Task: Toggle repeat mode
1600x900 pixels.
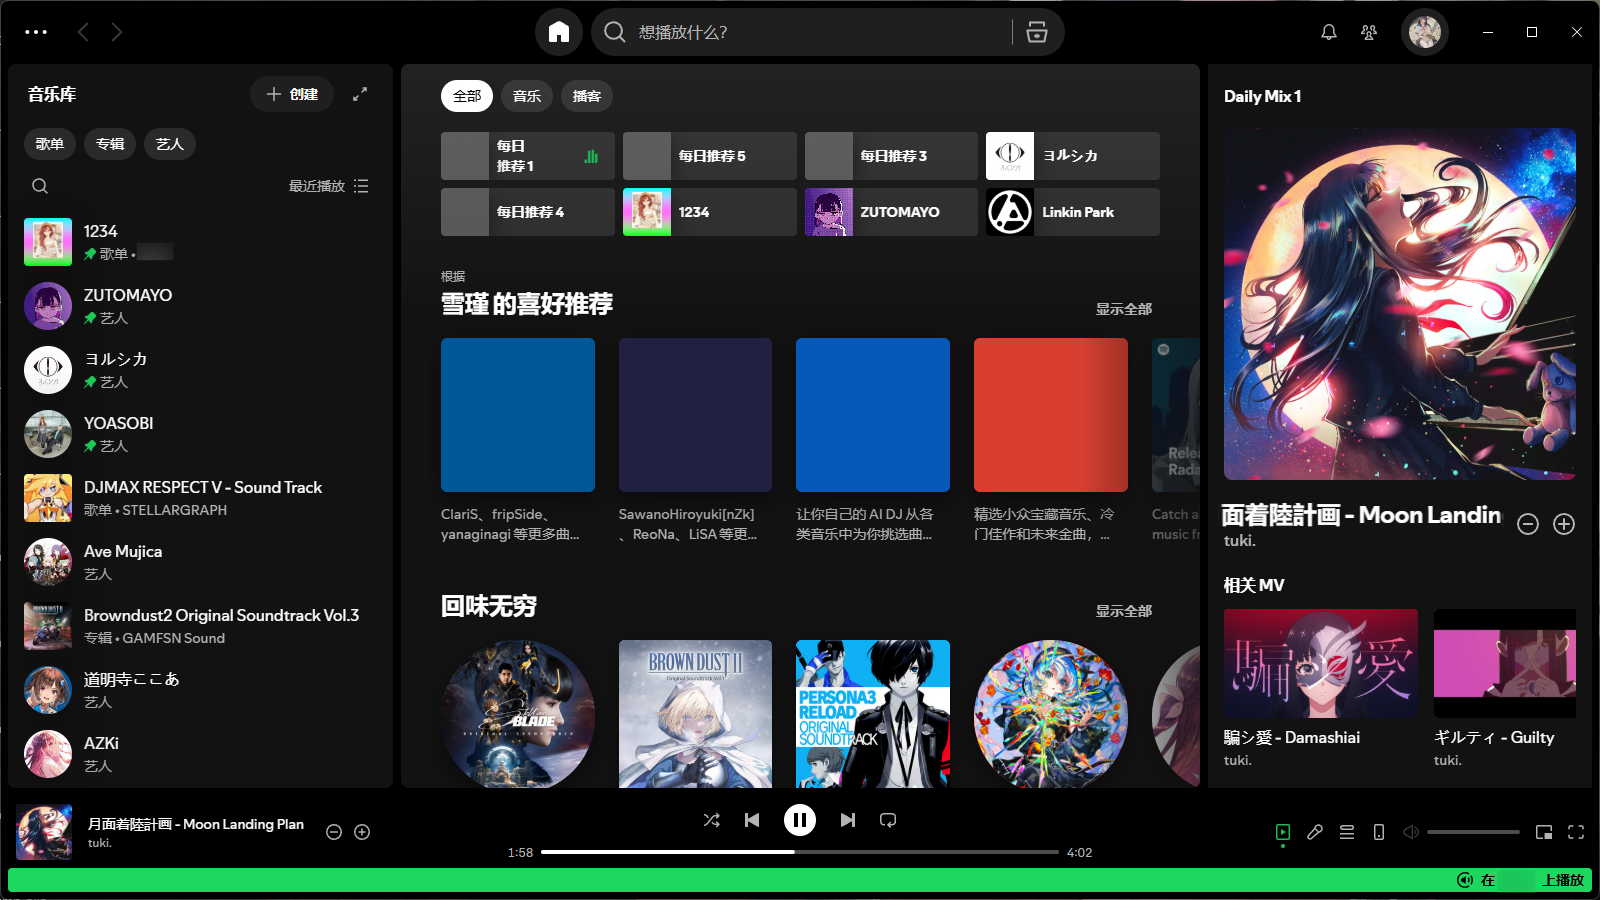Action: click(888, 820)
